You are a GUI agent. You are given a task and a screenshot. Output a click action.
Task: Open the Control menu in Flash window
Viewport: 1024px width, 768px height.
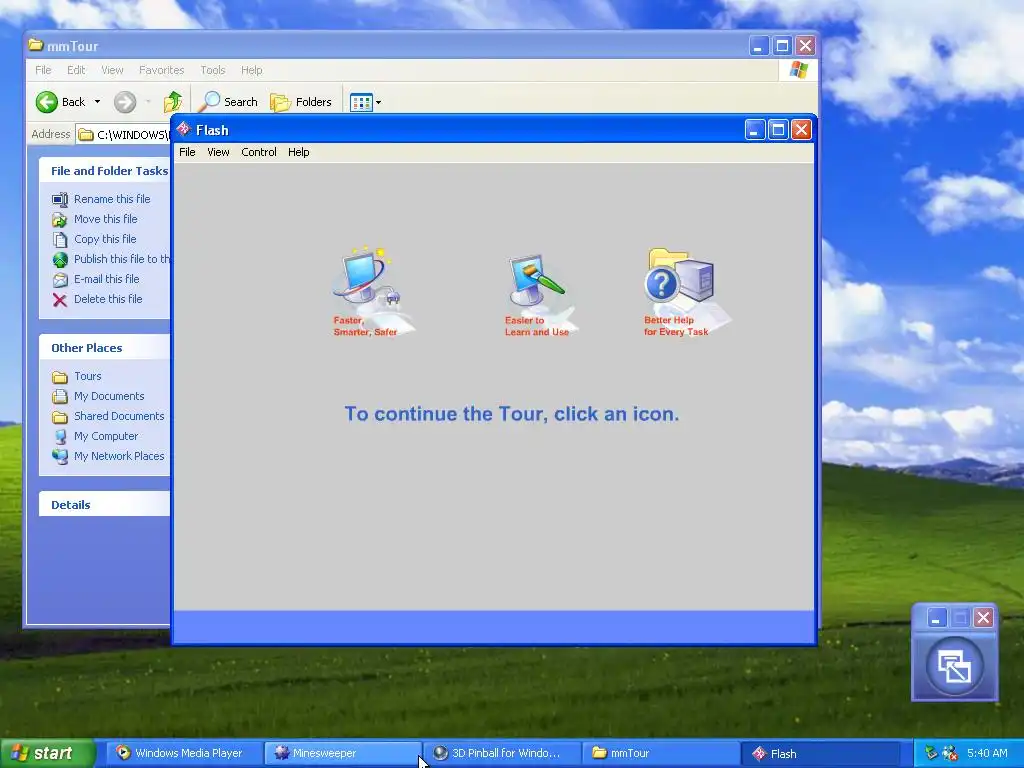(259, 152)
